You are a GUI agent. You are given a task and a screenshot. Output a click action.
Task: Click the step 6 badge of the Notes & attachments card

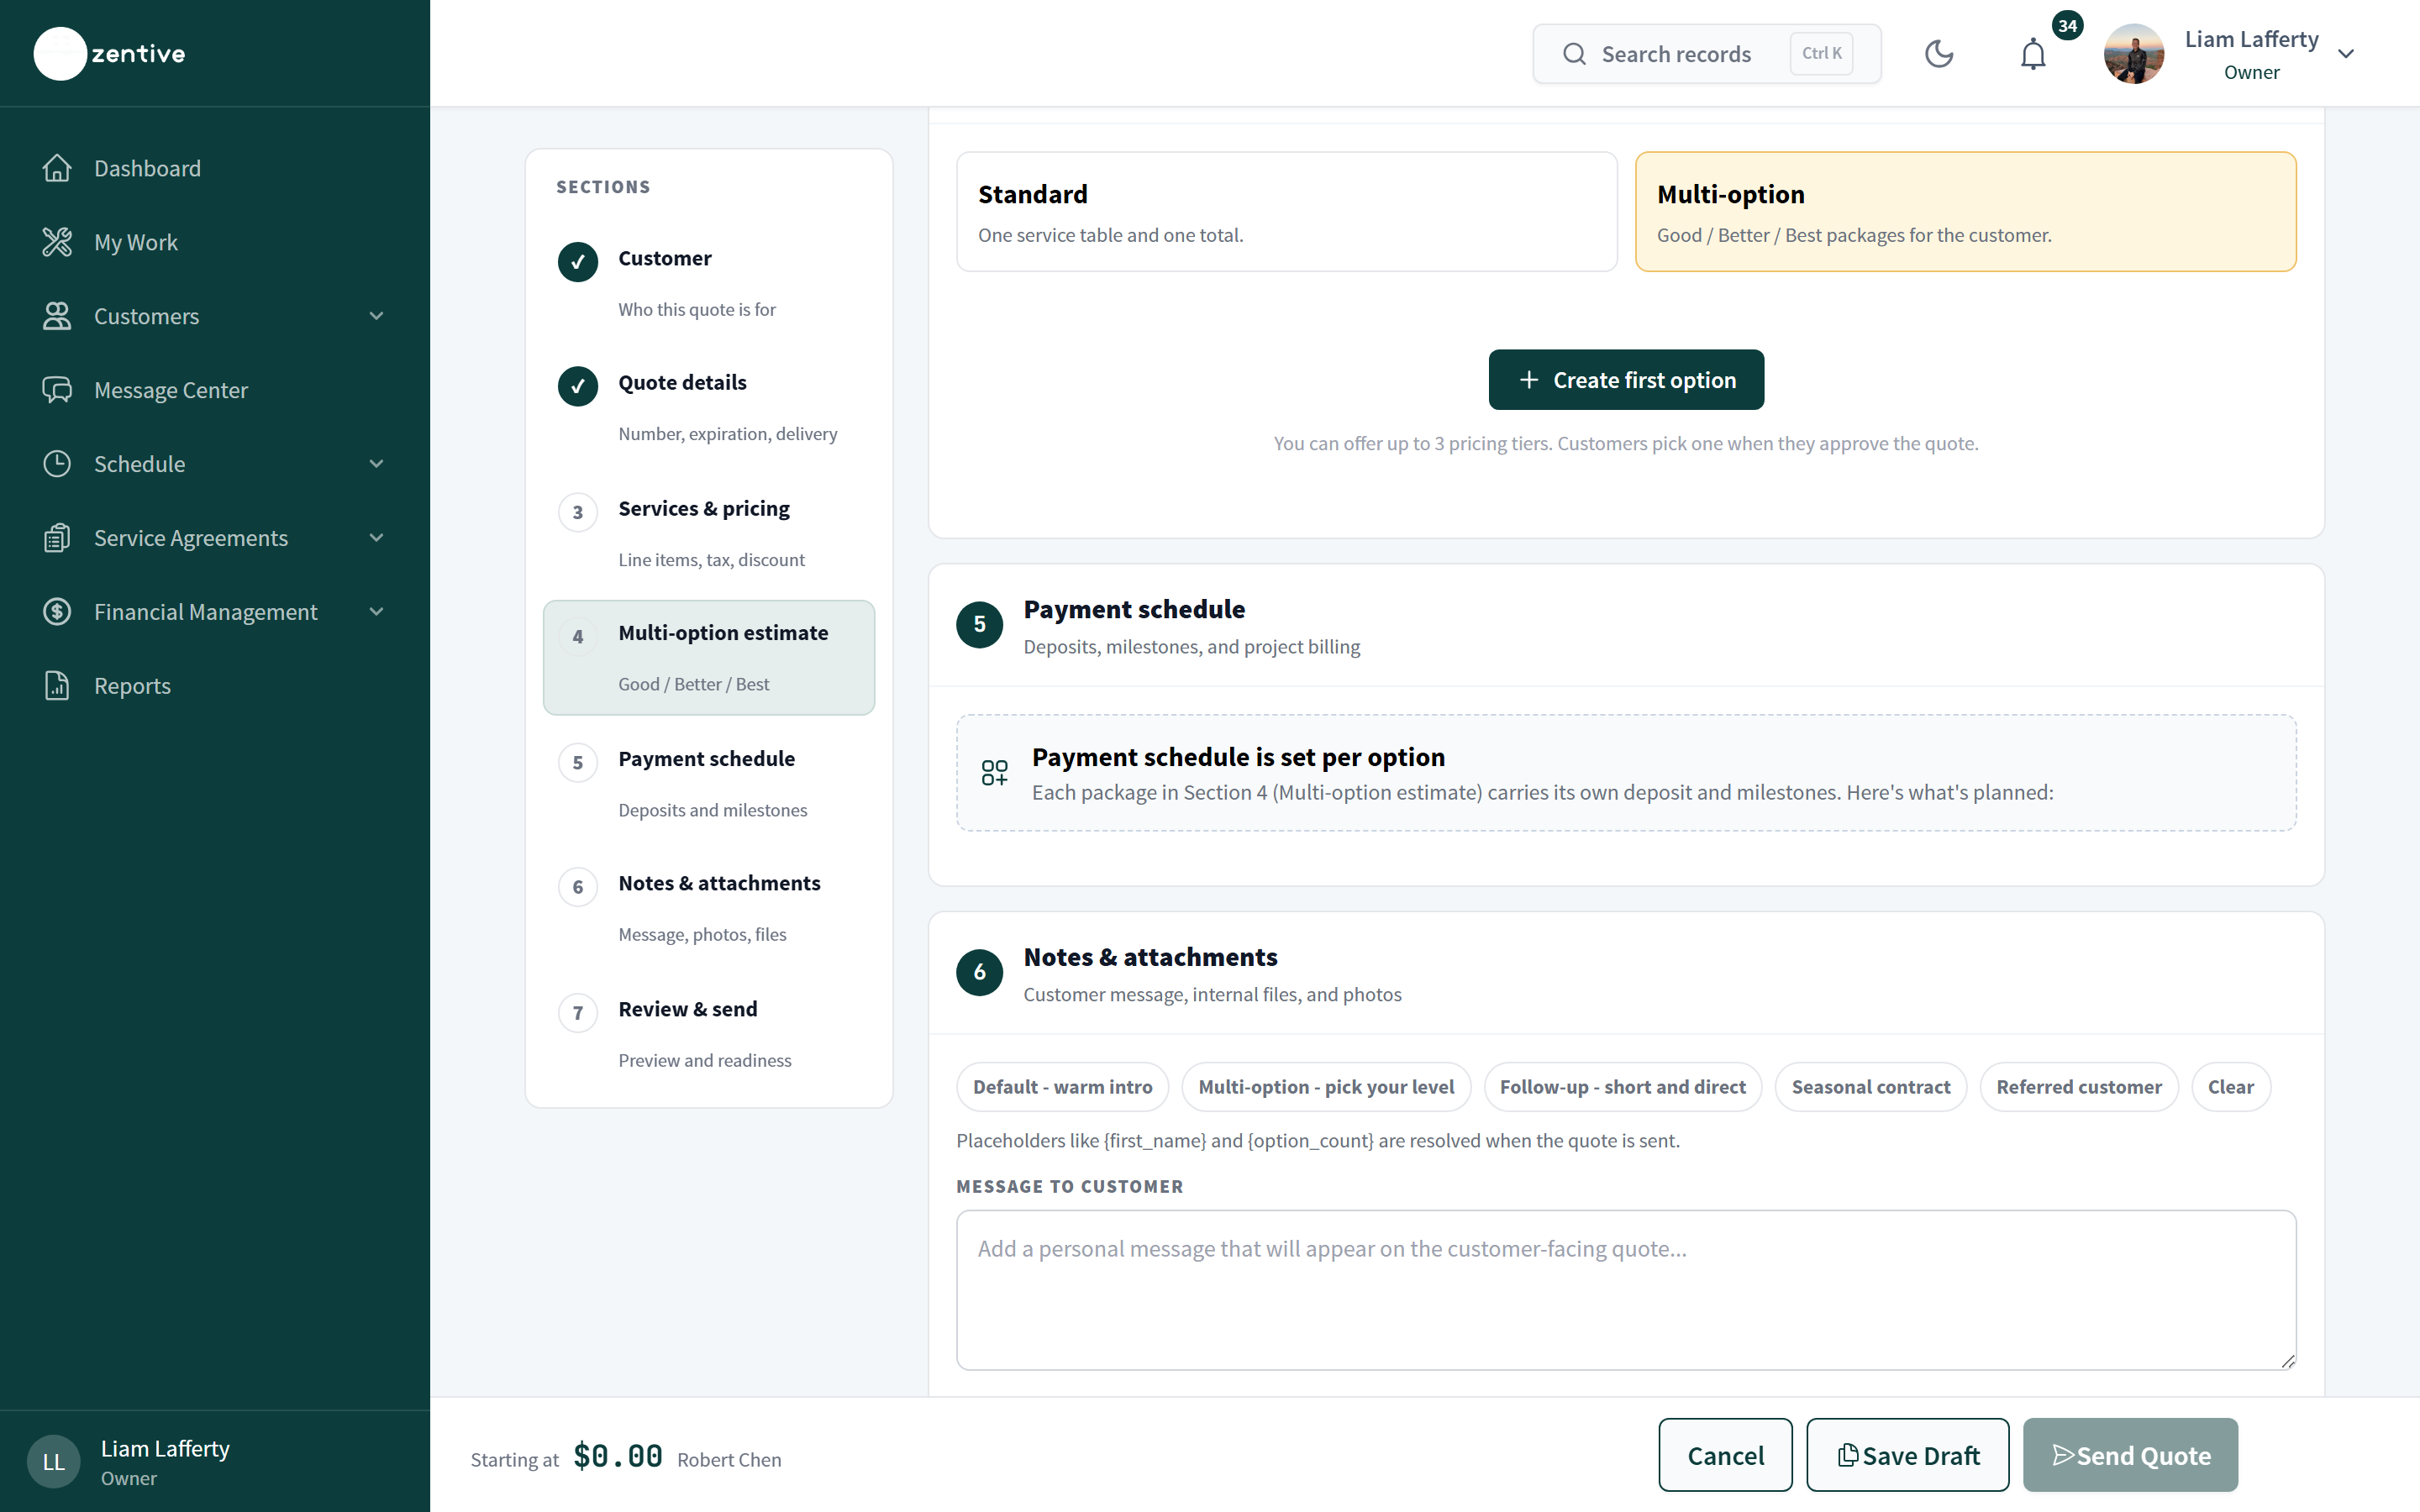[980, 972]
